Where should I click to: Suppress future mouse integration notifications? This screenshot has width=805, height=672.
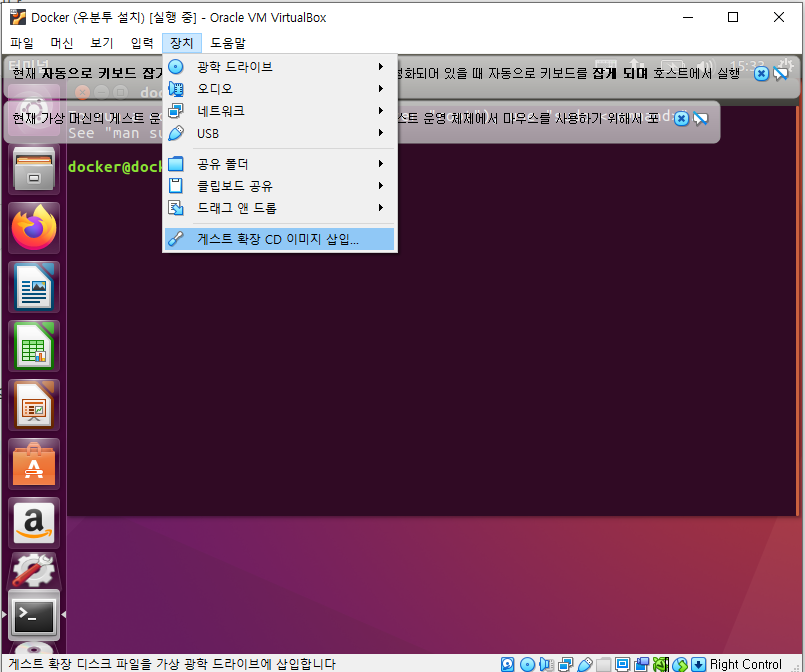click(x=701, y=119)
